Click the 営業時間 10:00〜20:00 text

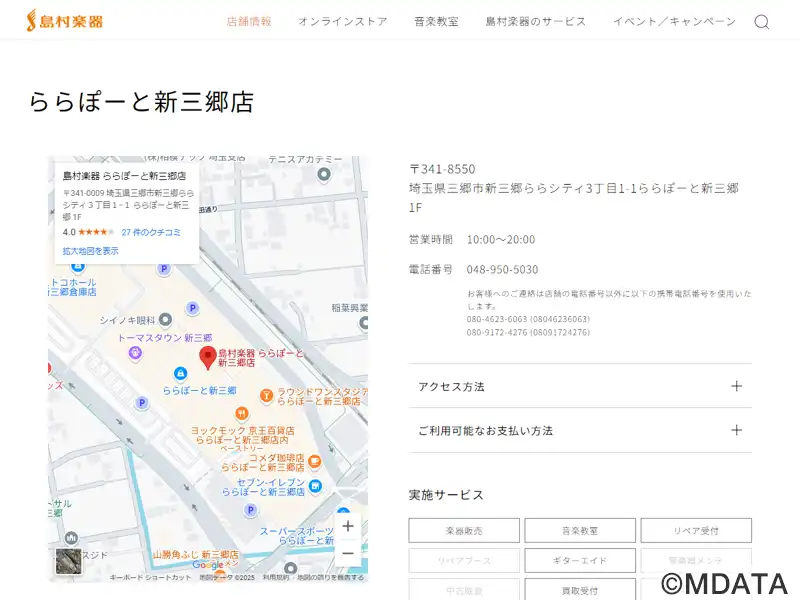(472, 239)
